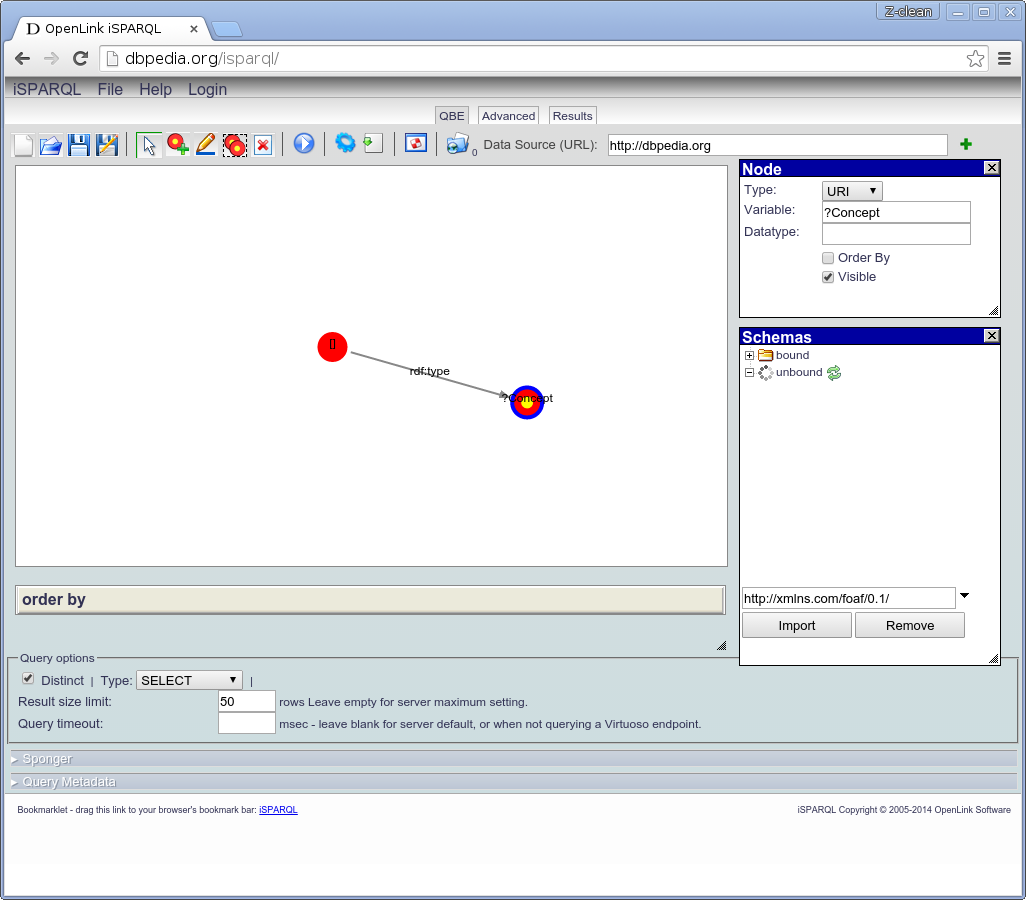The width and height of the screenshot is (1026, 900).
Task: Open the query Type SELECT dropdown
Action: pos(189,680)
